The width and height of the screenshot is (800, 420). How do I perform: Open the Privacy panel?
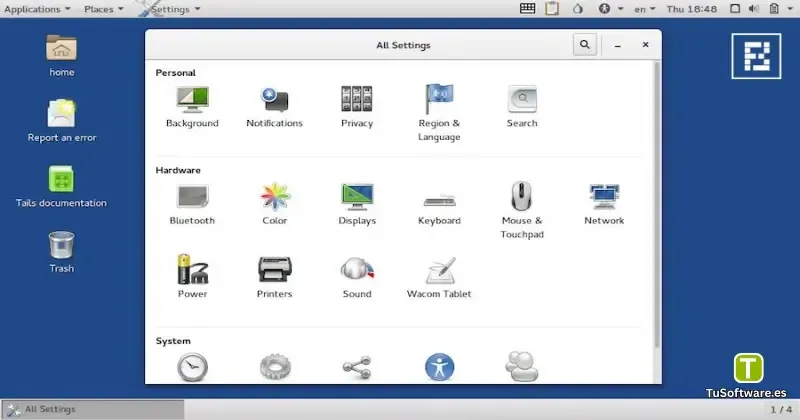pos(357,107)
